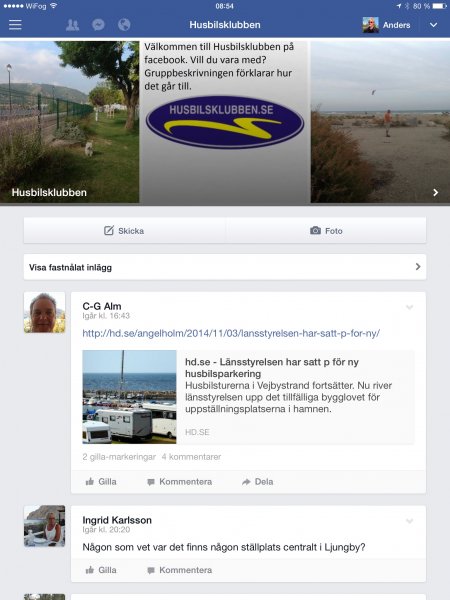Show pinned posts via Visa fastnålat inlägg
Viewport: 450px width, 600px height.
click(x=225, y=267)
